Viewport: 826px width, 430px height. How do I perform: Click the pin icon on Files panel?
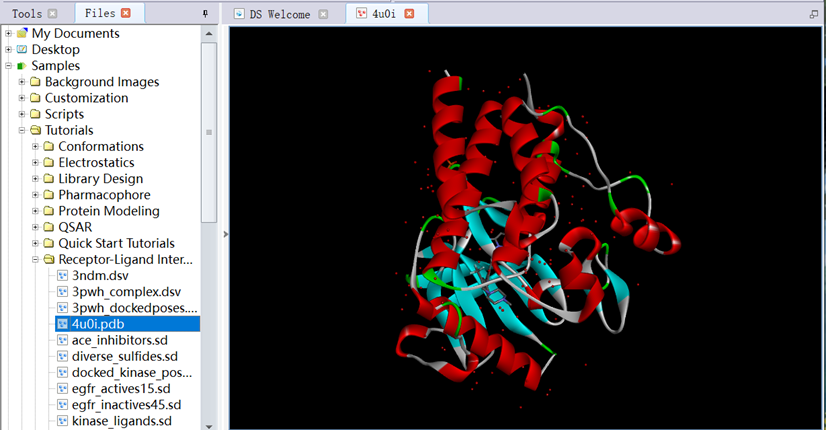[206, 14]
